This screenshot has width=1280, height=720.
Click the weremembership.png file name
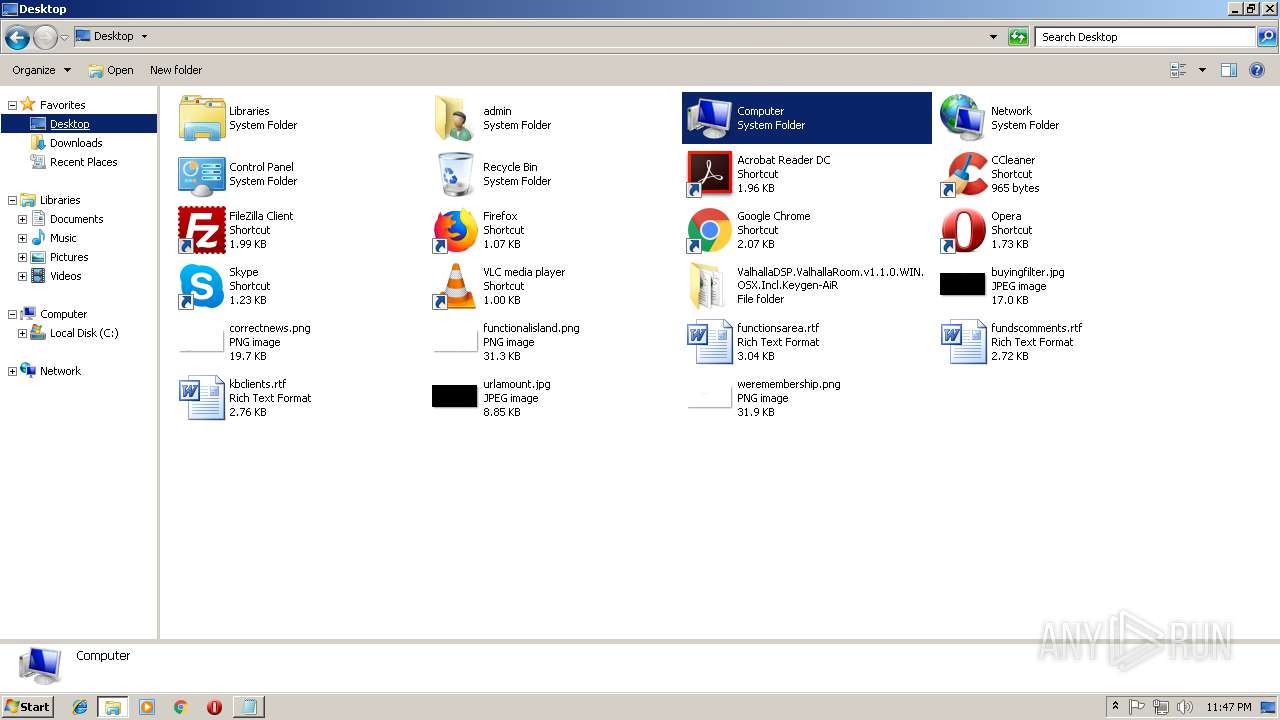788,384
